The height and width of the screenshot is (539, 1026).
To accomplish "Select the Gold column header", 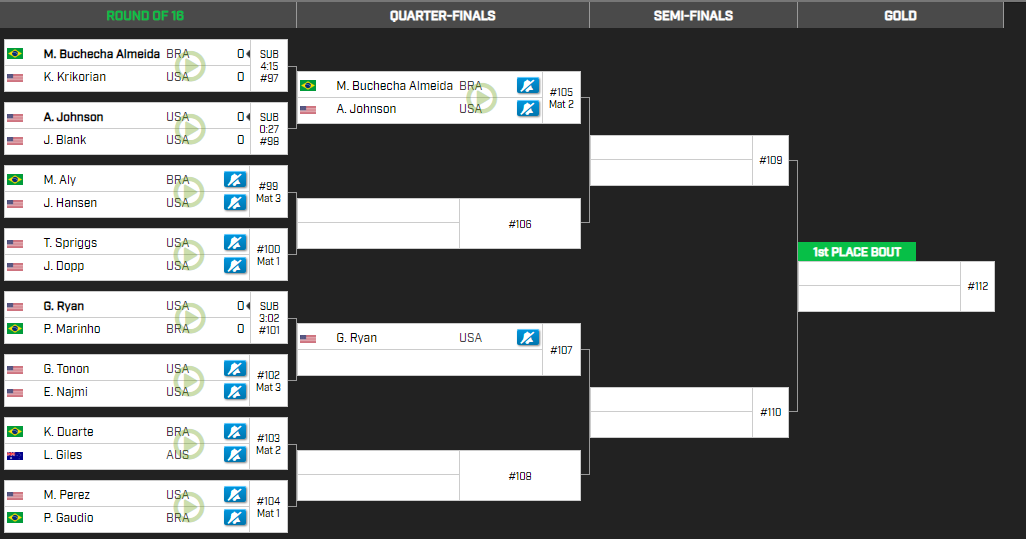I will [900, 16].
